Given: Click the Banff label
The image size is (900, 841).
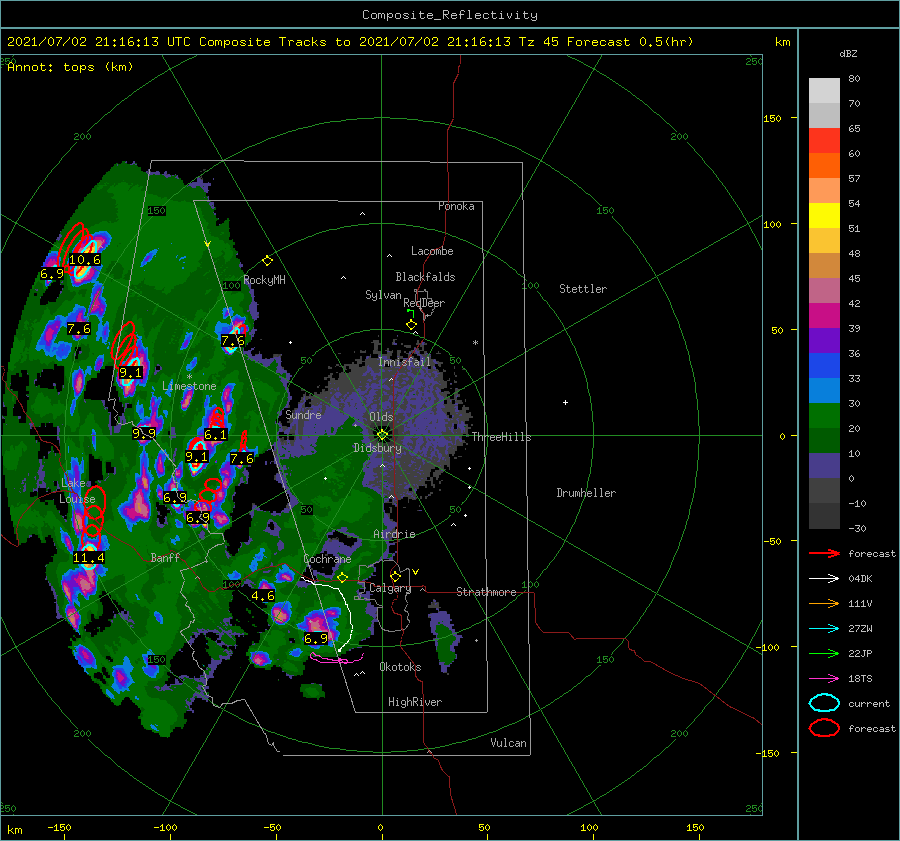Looking at the screenshot, I should click(x=165, y=557).
